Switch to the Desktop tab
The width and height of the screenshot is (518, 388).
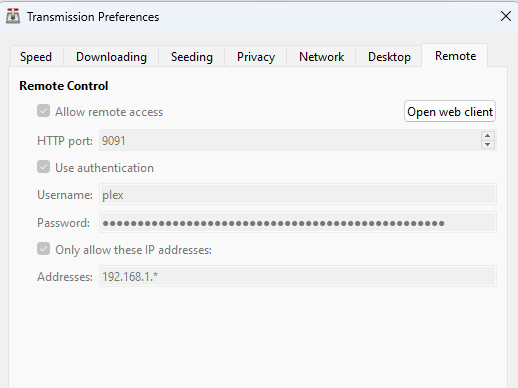[x=389, y=57]
